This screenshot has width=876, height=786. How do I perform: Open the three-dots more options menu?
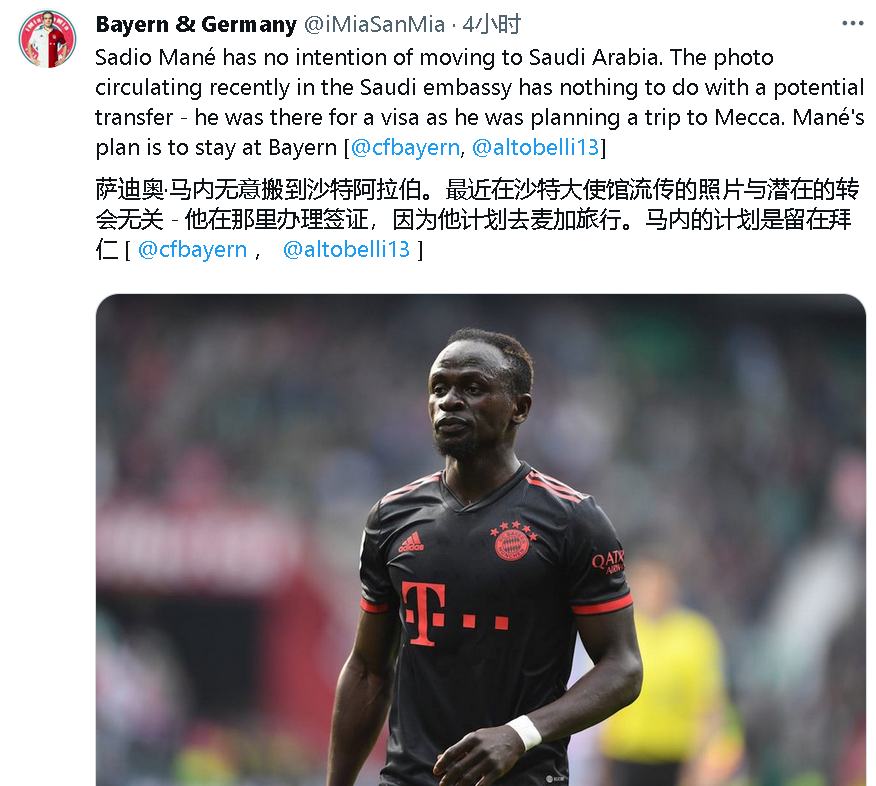(x=853, y=23)
